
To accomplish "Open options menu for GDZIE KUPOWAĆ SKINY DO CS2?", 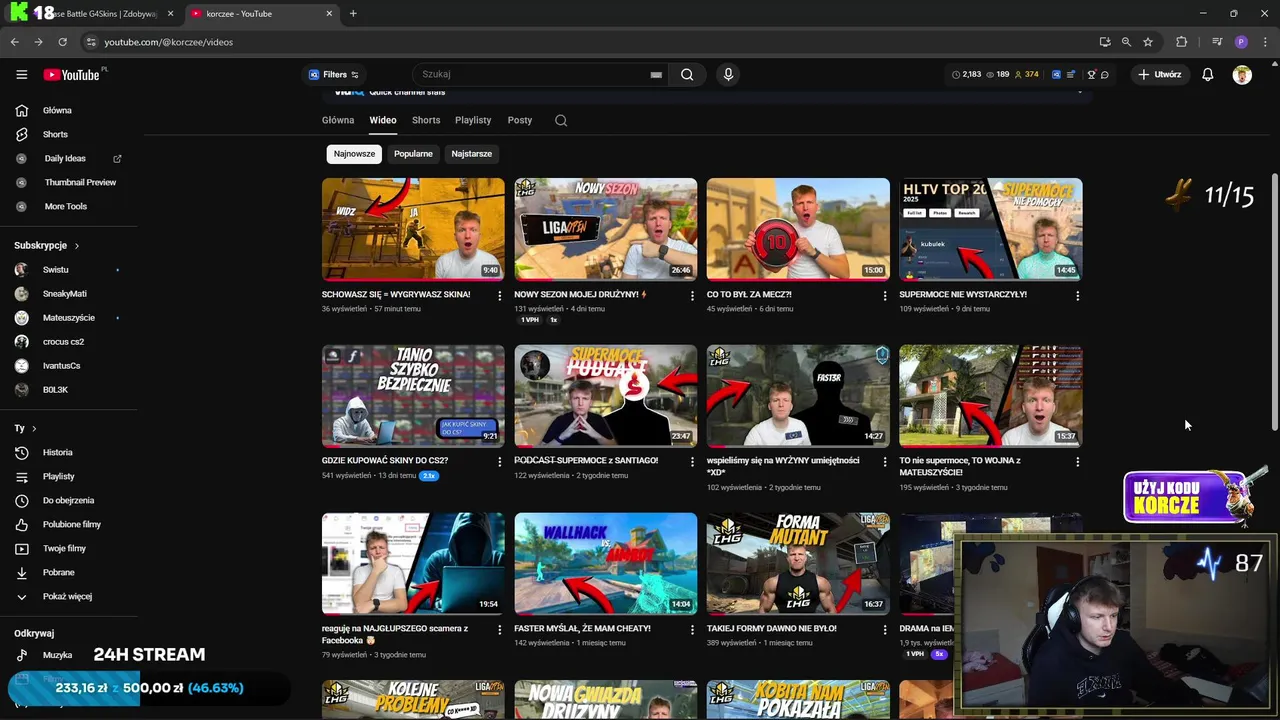I will pos(499,462).
